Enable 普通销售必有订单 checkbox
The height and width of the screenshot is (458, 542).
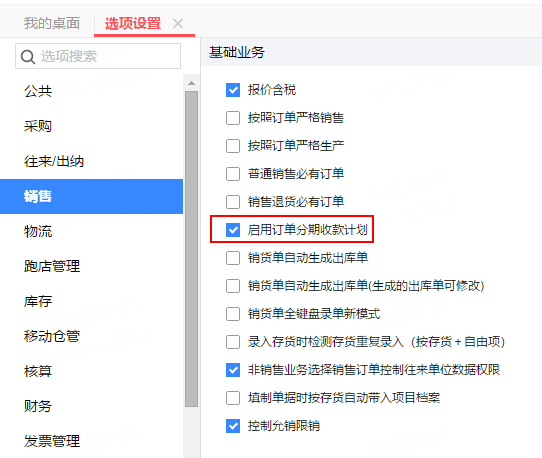pyautogui.click(x=233, y=174)
